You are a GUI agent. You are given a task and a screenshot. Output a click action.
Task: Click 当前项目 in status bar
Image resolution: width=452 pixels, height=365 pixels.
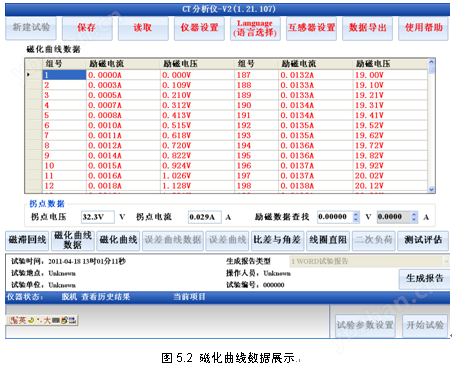click(x=189, y=297)
